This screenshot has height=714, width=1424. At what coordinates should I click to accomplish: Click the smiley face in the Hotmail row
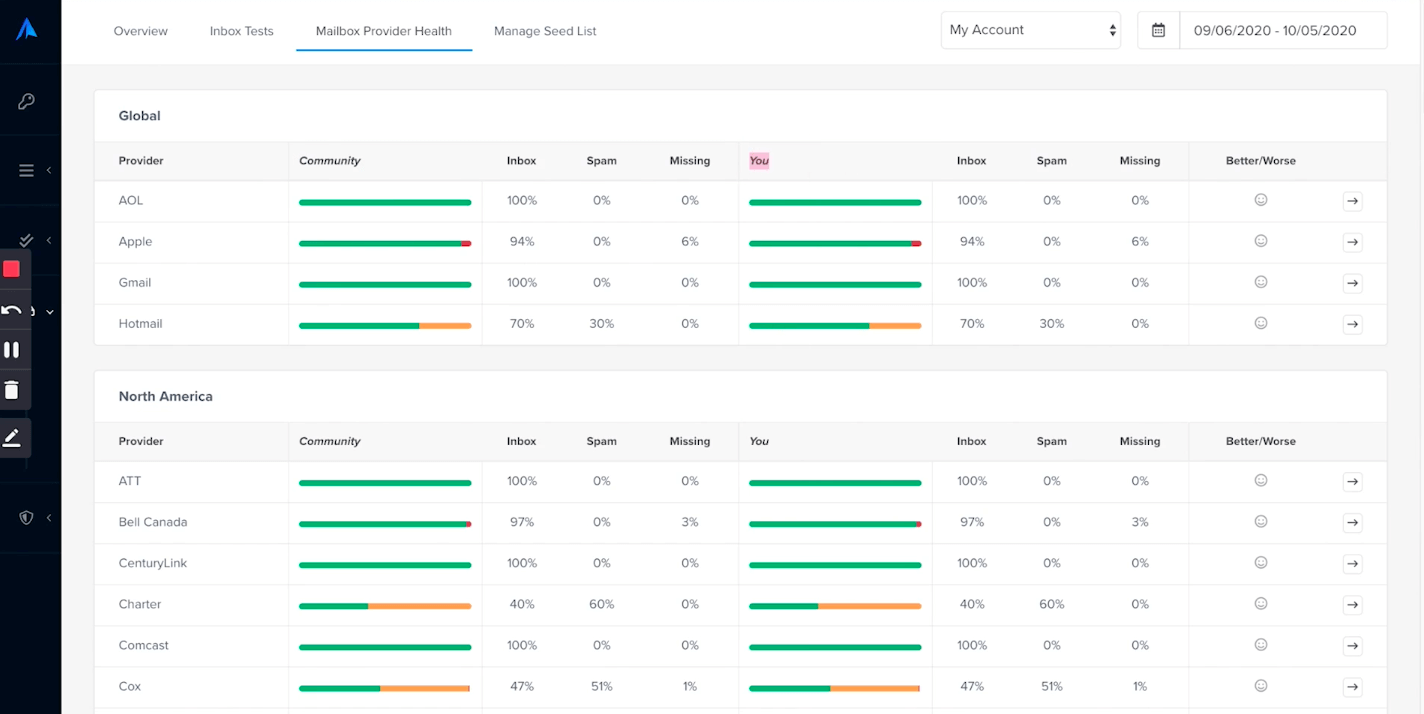1261,323
